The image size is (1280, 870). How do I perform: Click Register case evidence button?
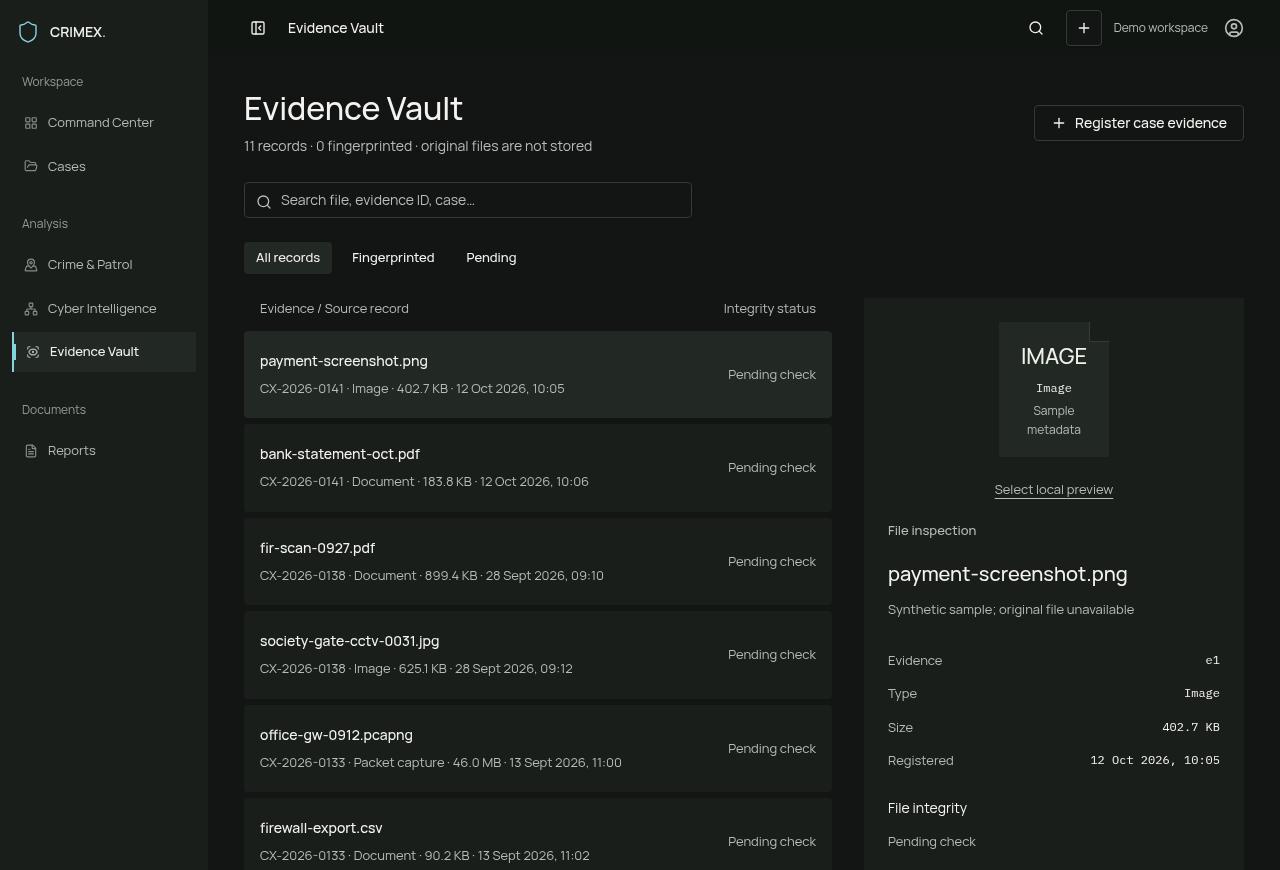tap(1139, 123)
